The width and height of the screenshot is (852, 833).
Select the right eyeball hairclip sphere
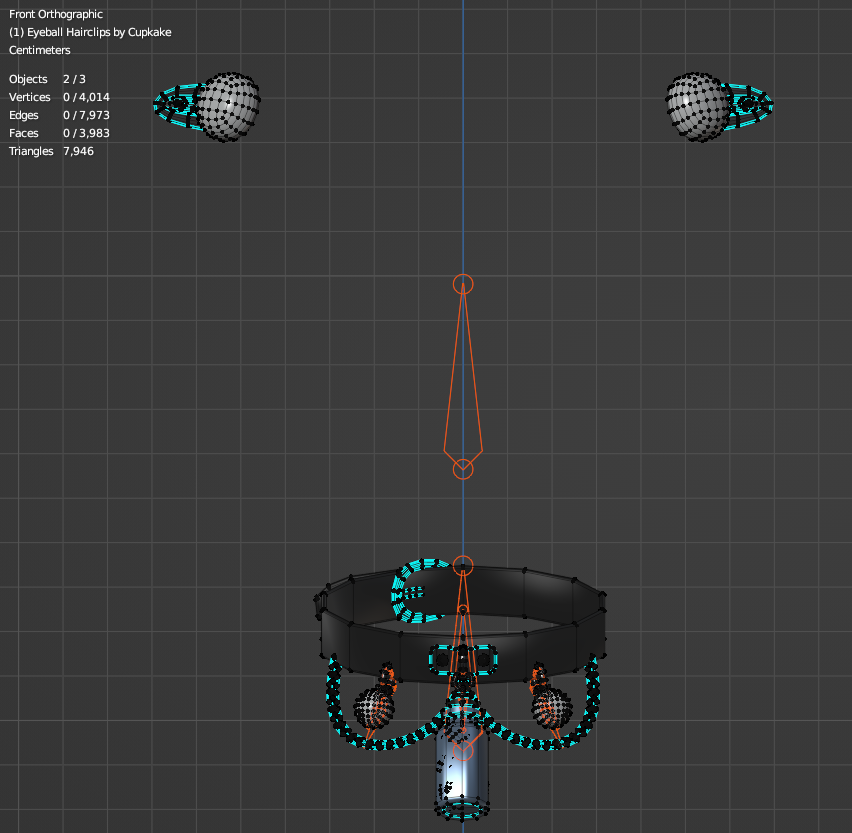click(x=698, y=107)
